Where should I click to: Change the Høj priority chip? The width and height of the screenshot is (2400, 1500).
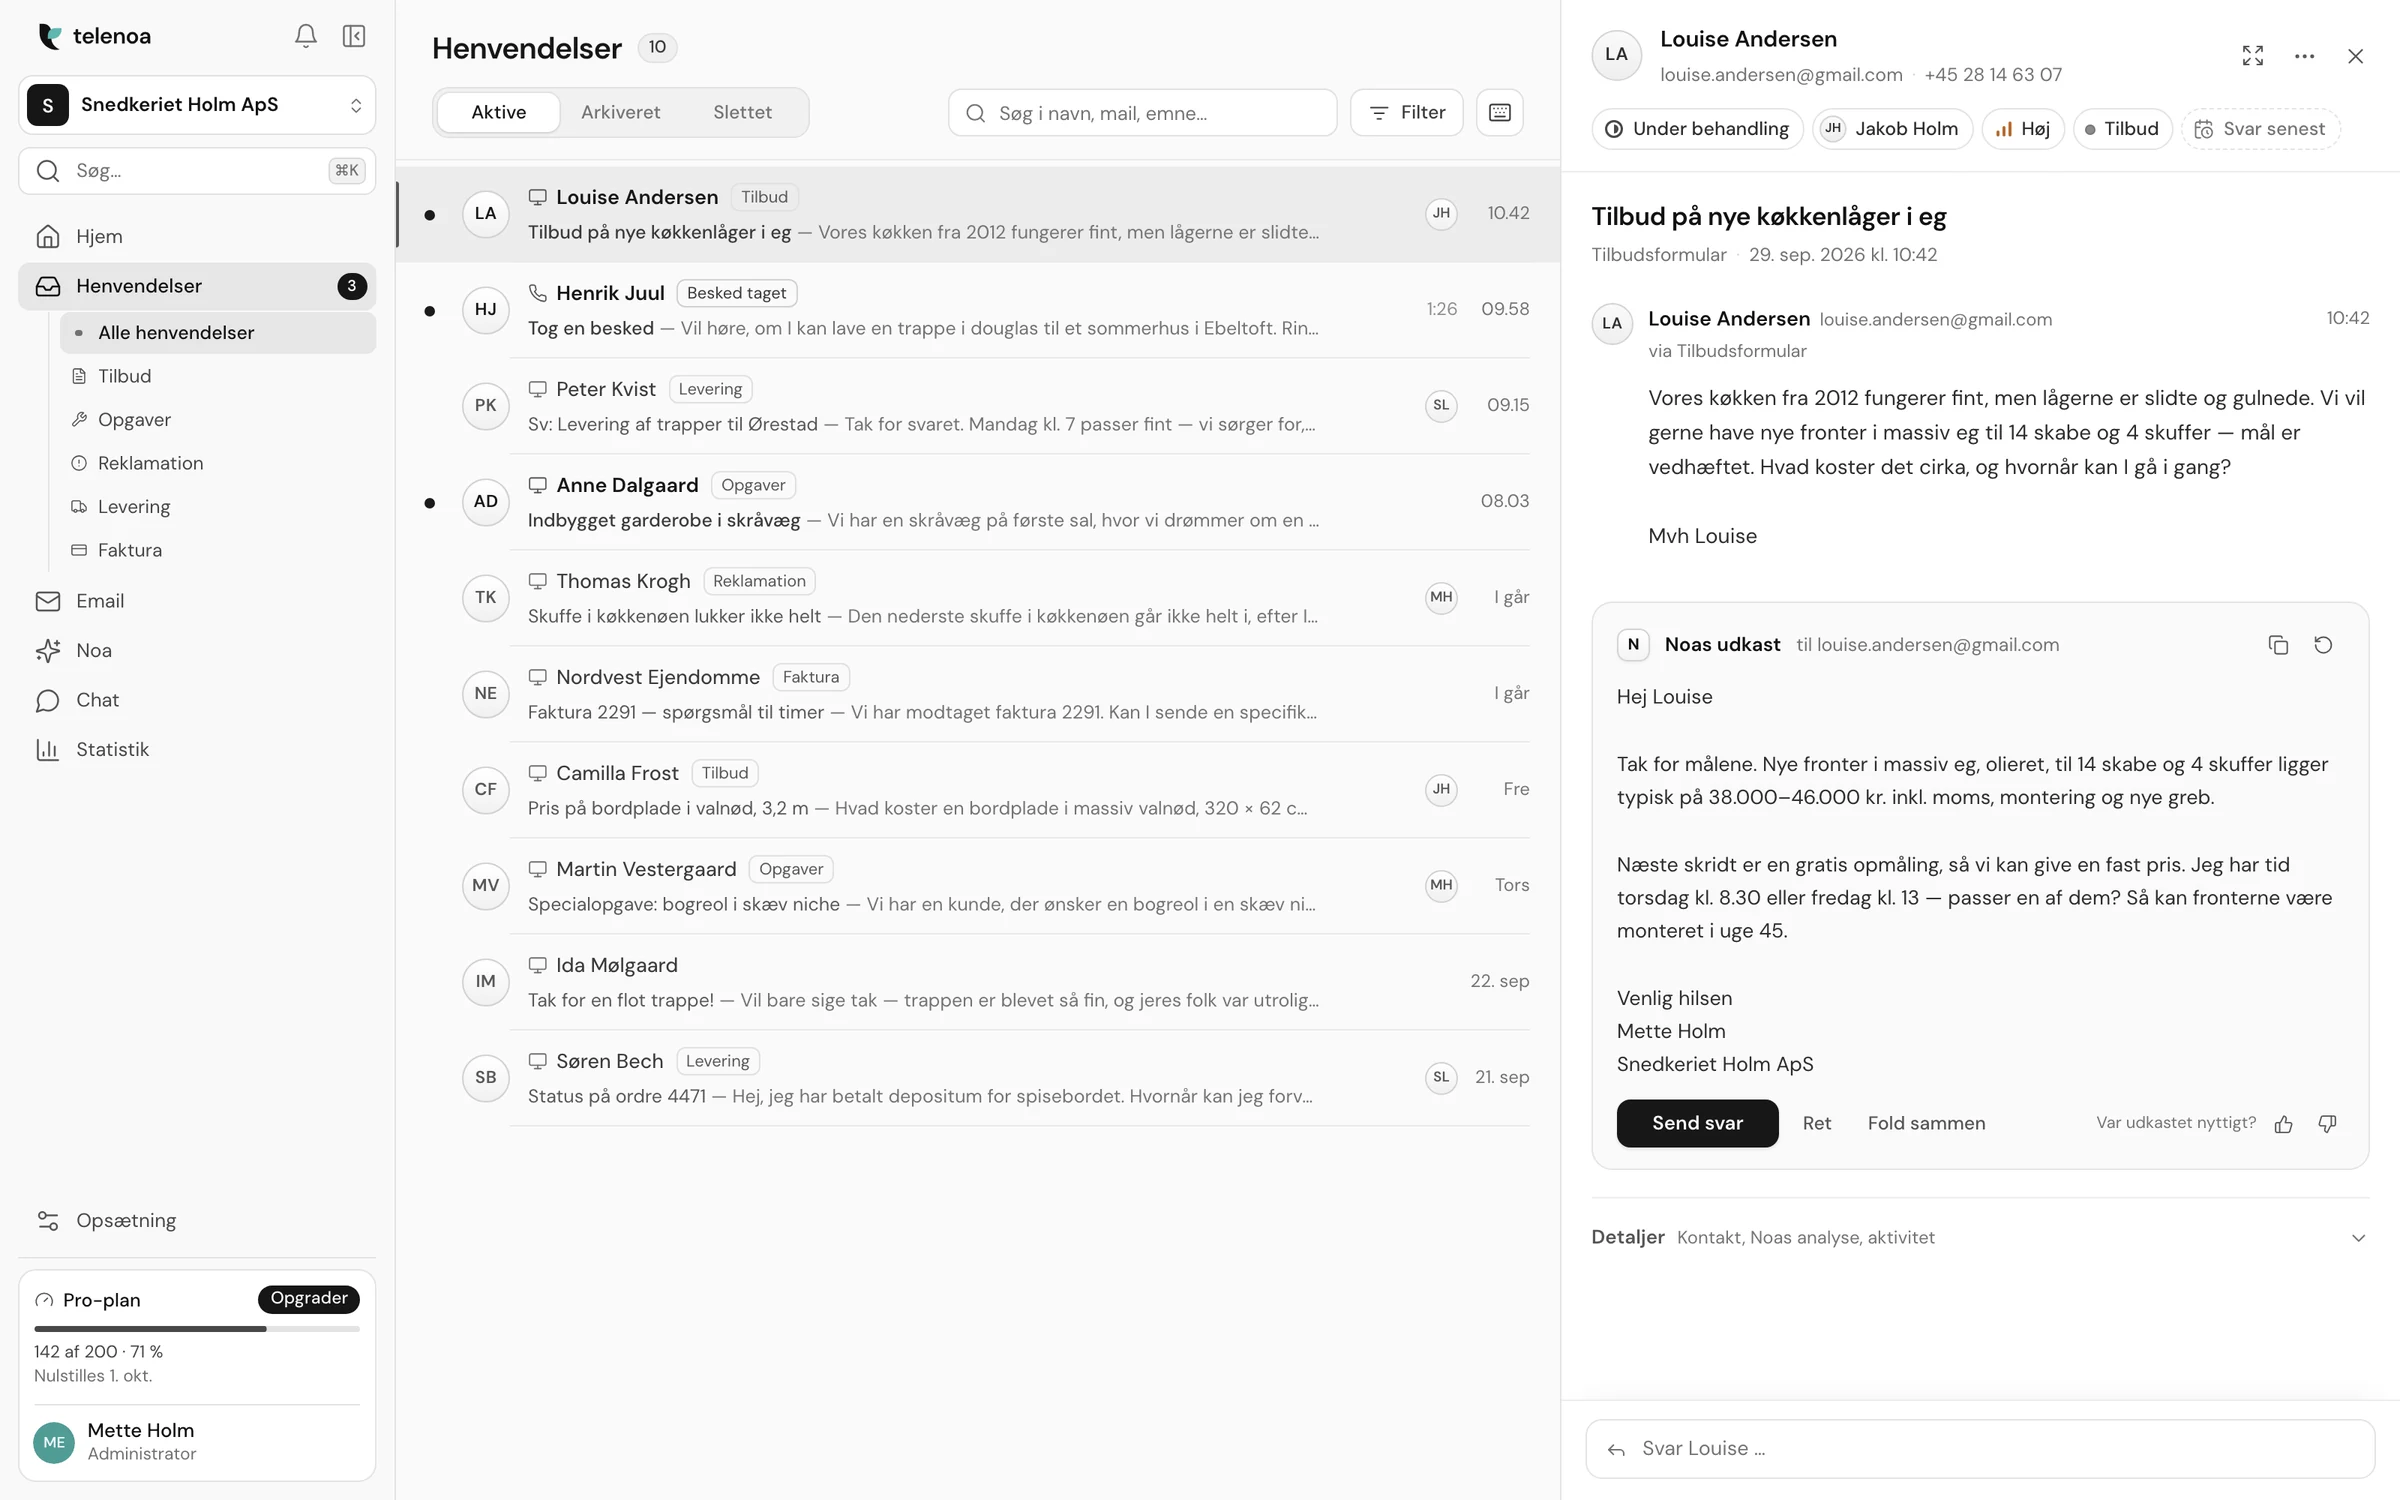2023,129
